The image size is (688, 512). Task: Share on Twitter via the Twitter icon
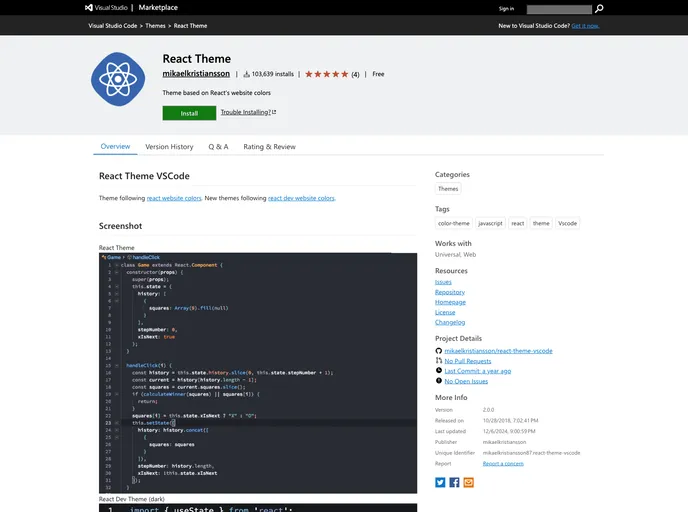pos(440,482)
